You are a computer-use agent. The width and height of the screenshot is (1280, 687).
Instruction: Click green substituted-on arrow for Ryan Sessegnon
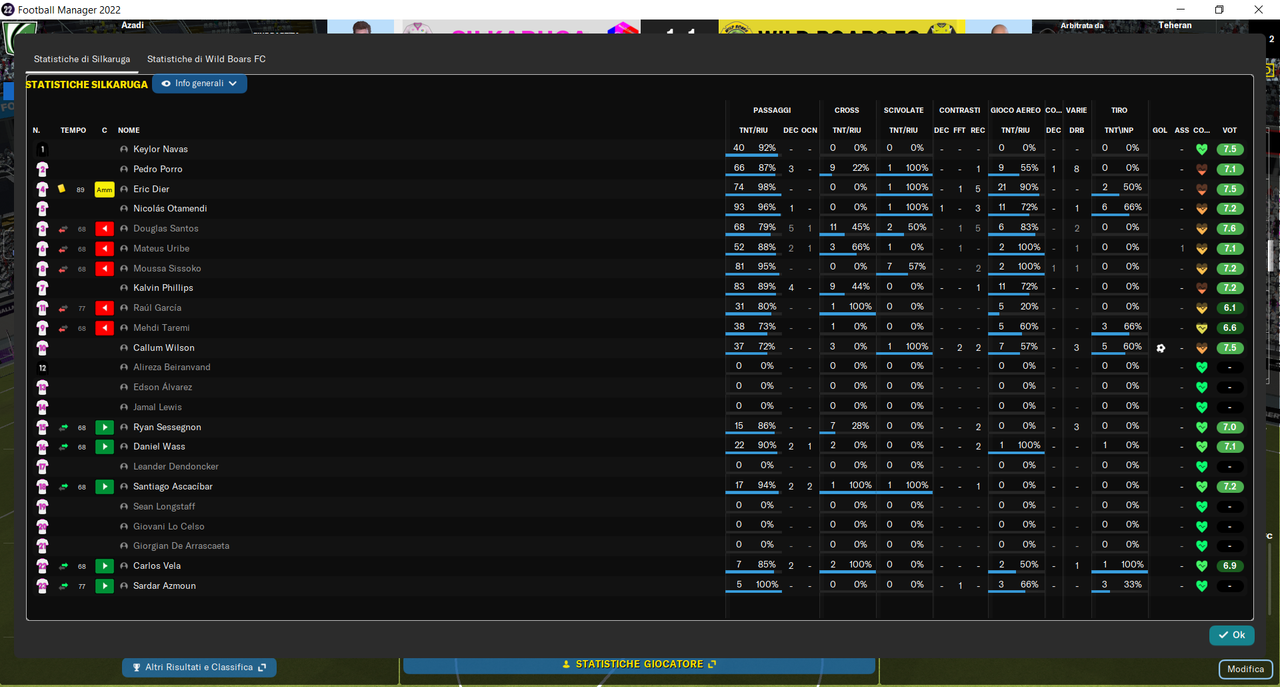(x=104, y=427)
